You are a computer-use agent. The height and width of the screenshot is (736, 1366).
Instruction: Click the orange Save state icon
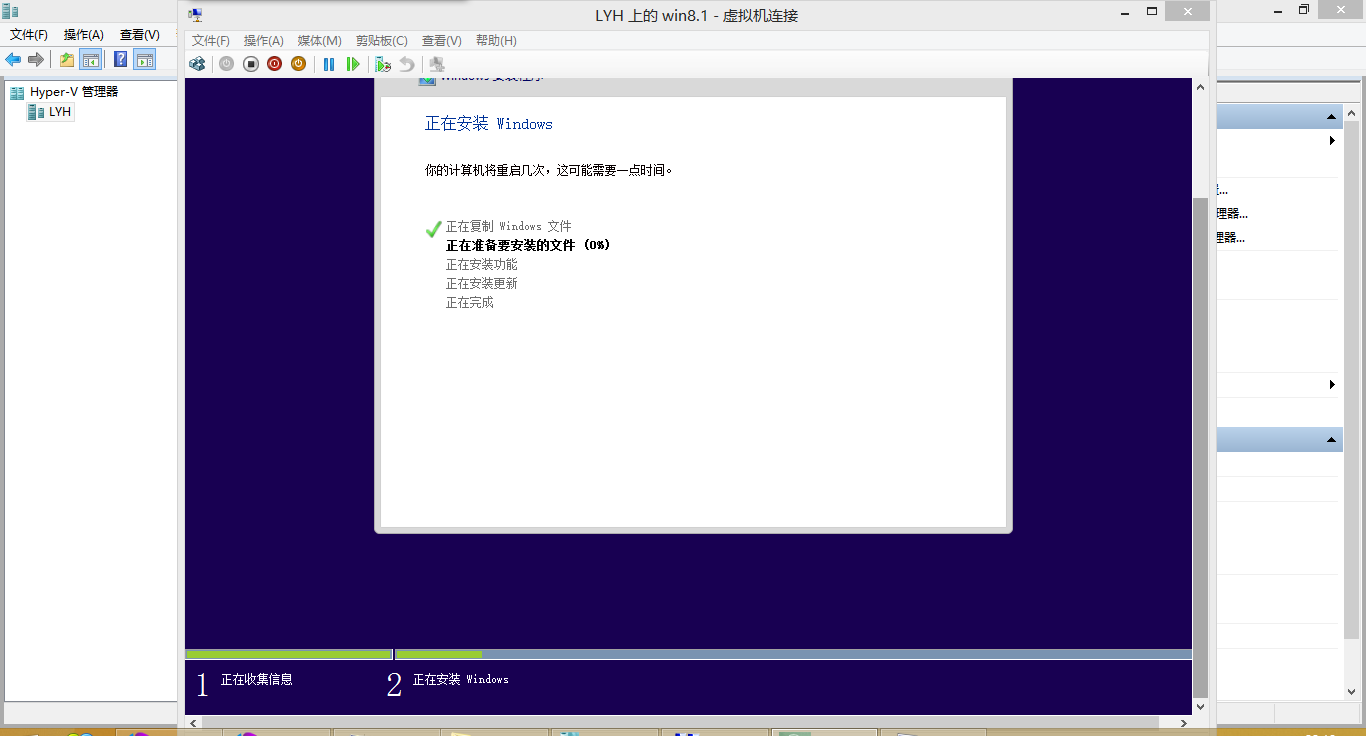(298, 64)
